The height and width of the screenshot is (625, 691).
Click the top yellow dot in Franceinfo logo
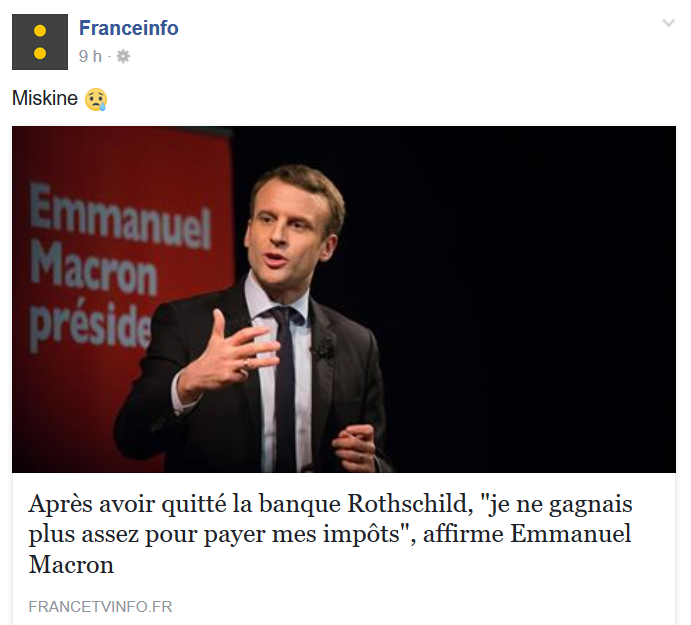[40, 31]
